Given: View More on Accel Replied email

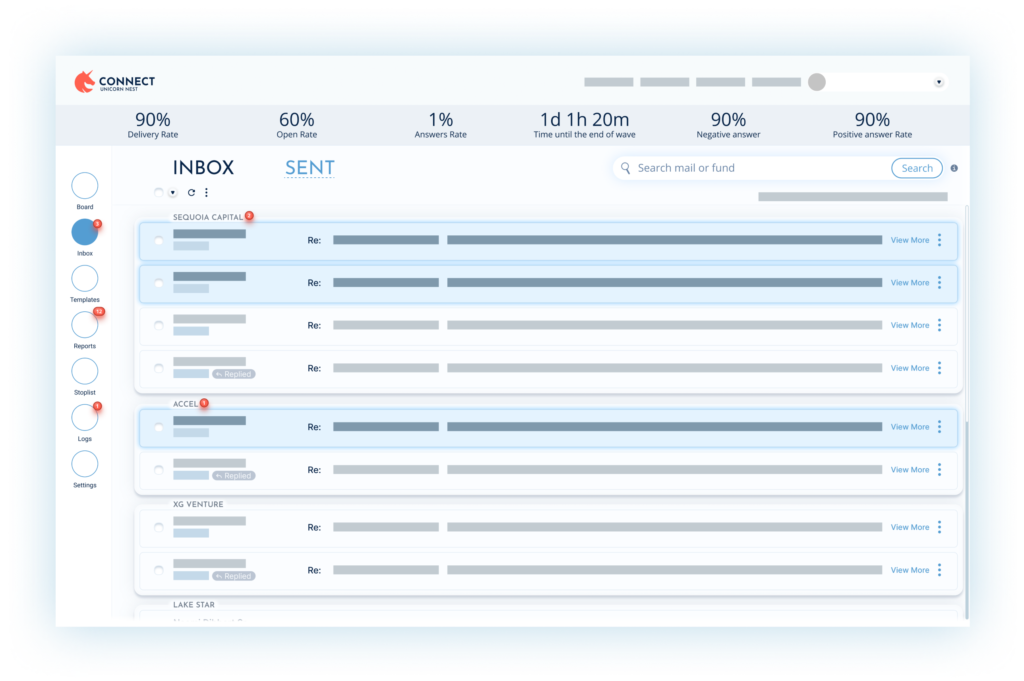Looking at the screenshot, I should tap(910, 469).
